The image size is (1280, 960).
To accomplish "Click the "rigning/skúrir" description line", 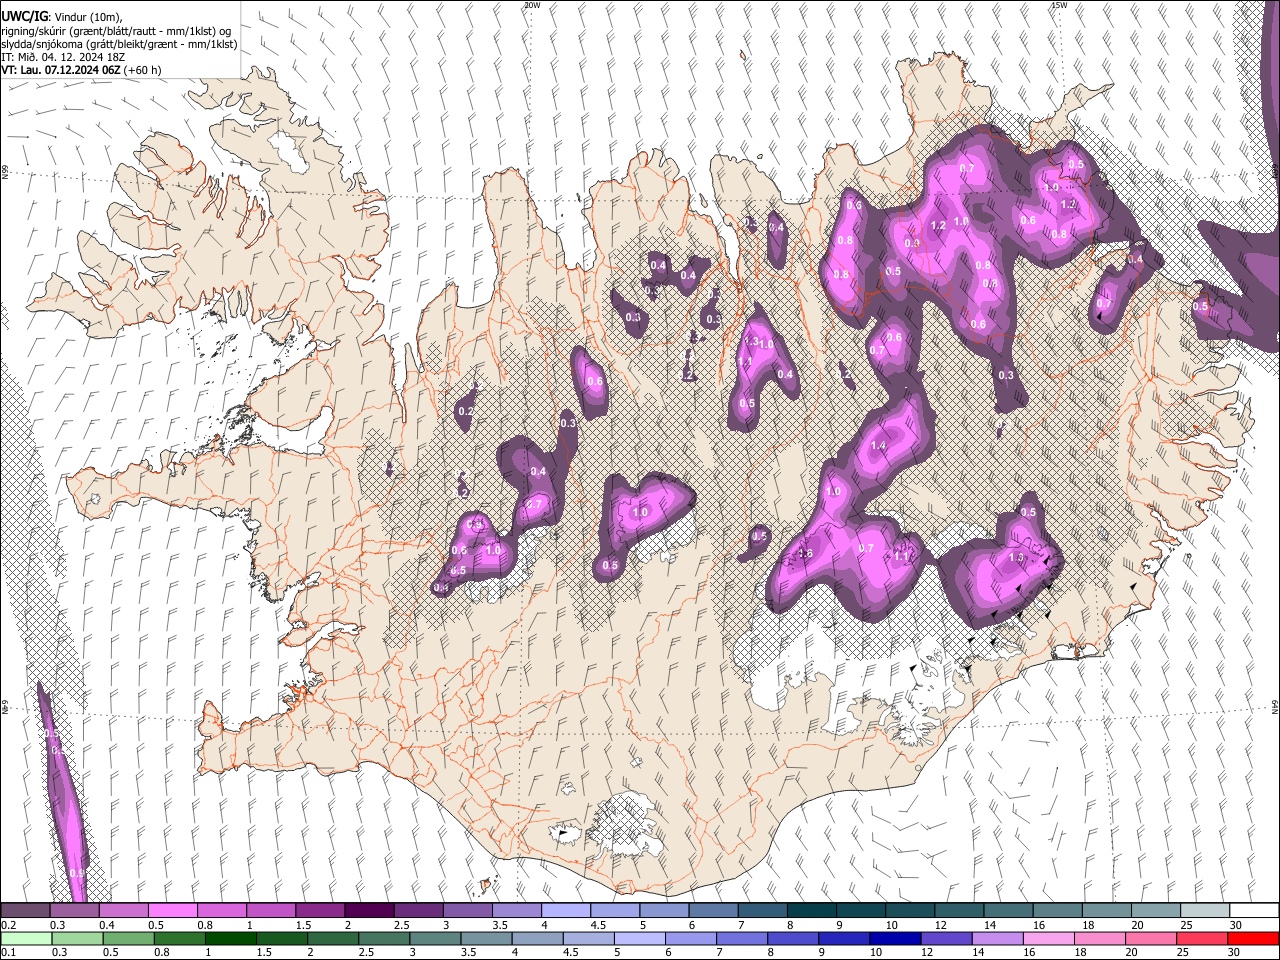I will pos(118,31).
